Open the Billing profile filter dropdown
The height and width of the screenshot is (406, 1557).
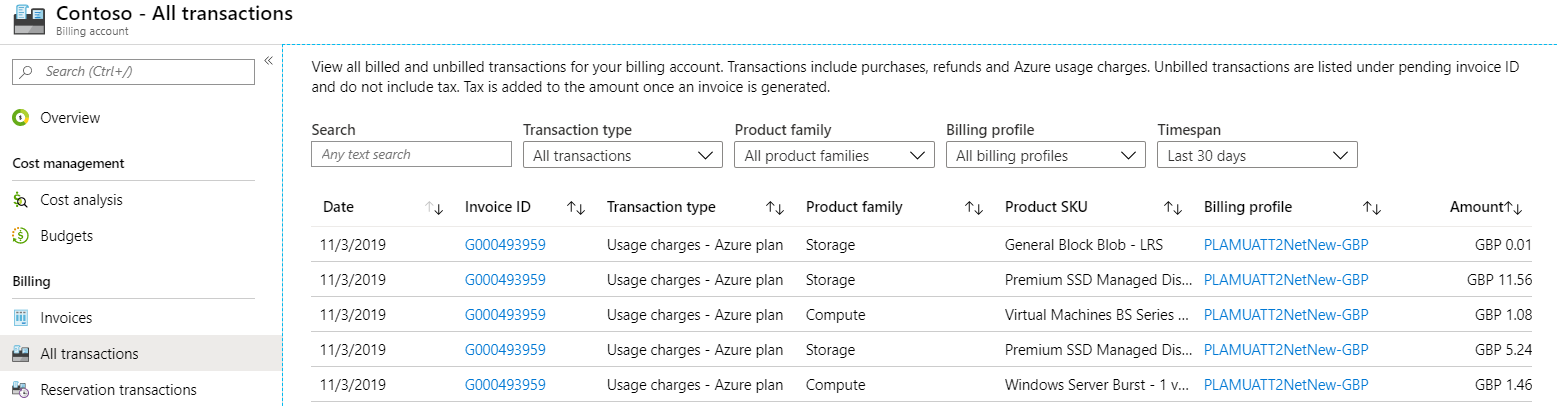pos(1045,156)
